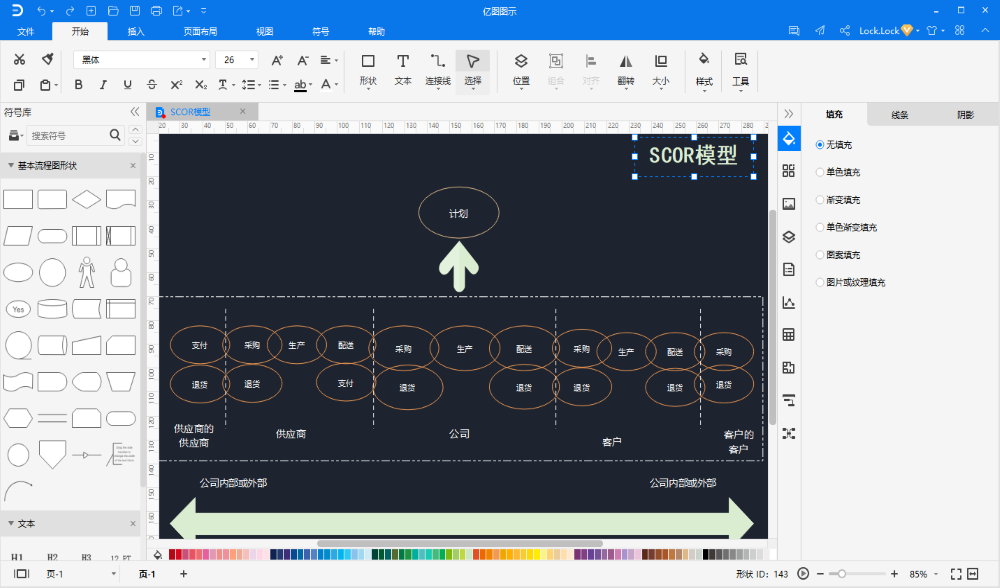Select the 文本 text tool

point(402,70)
